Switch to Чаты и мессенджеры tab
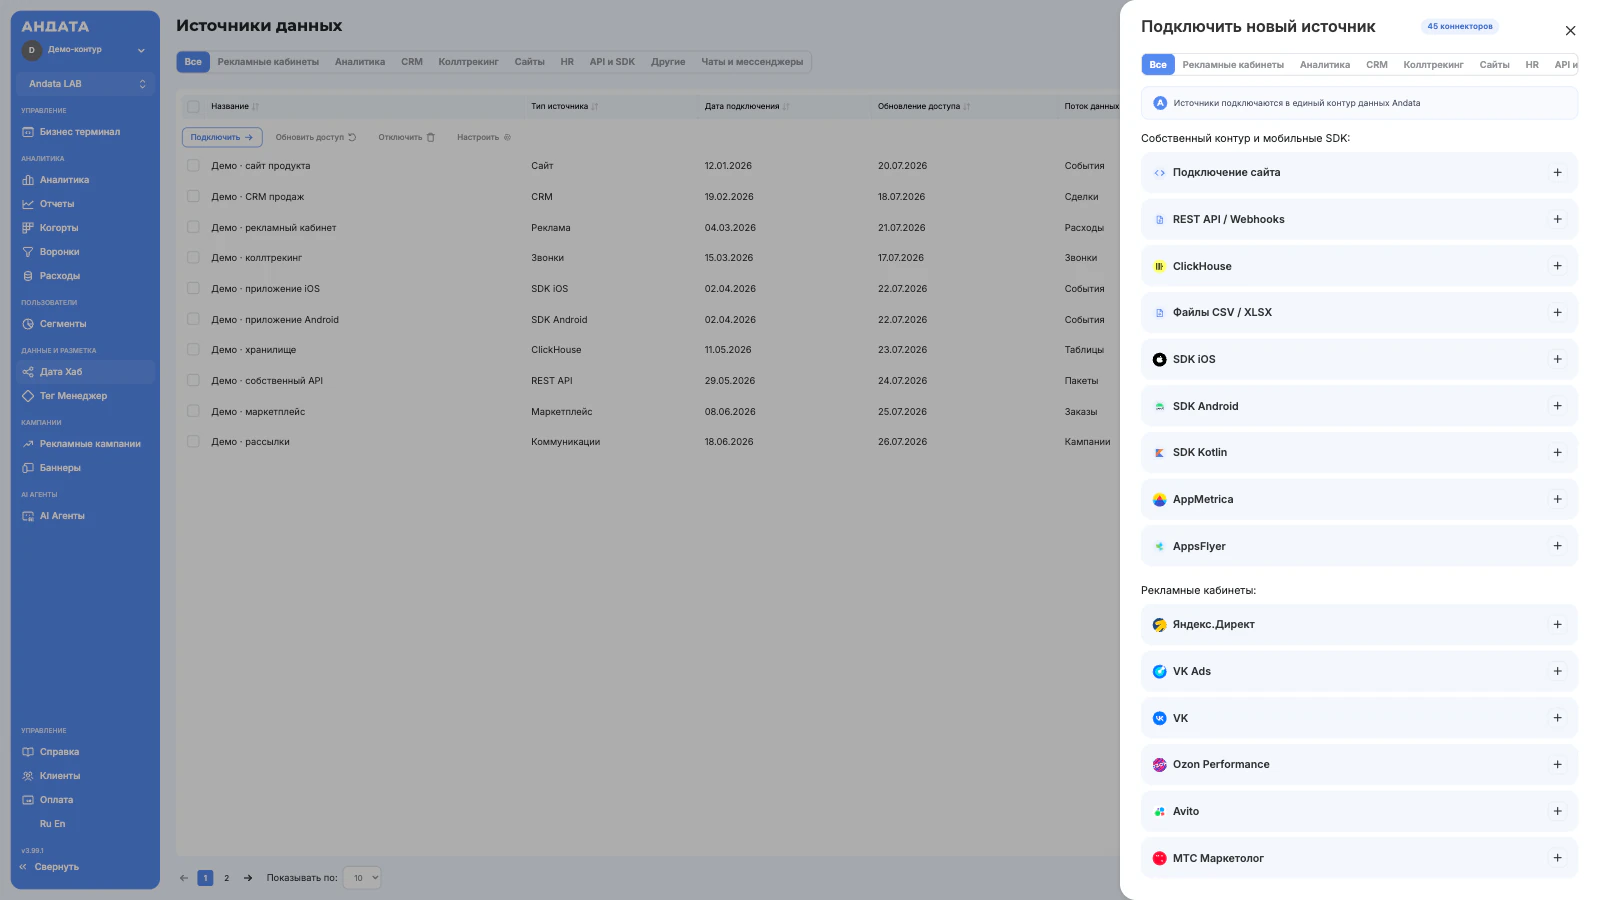Screen dimensions: 1600x900 click(x=752, y=62)
